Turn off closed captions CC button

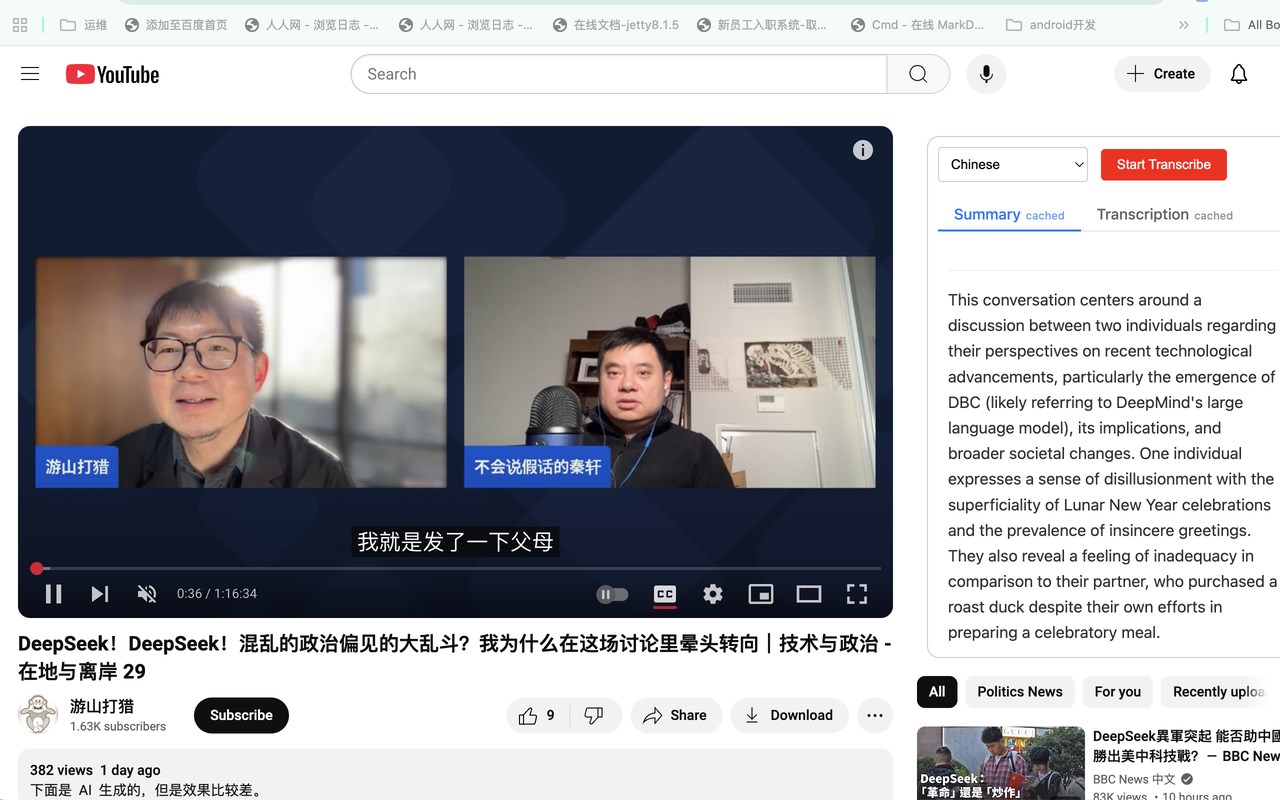tap(665, 594)
